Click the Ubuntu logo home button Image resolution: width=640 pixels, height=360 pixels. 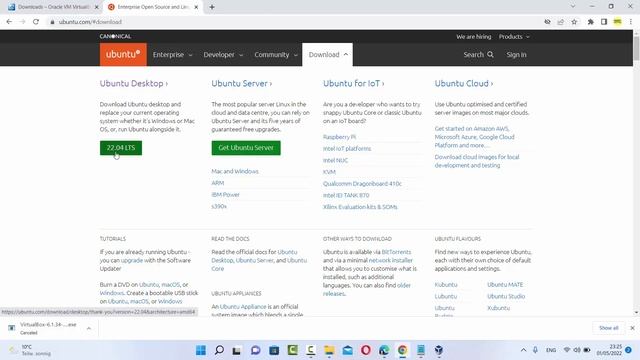click(x=123, y=54)
